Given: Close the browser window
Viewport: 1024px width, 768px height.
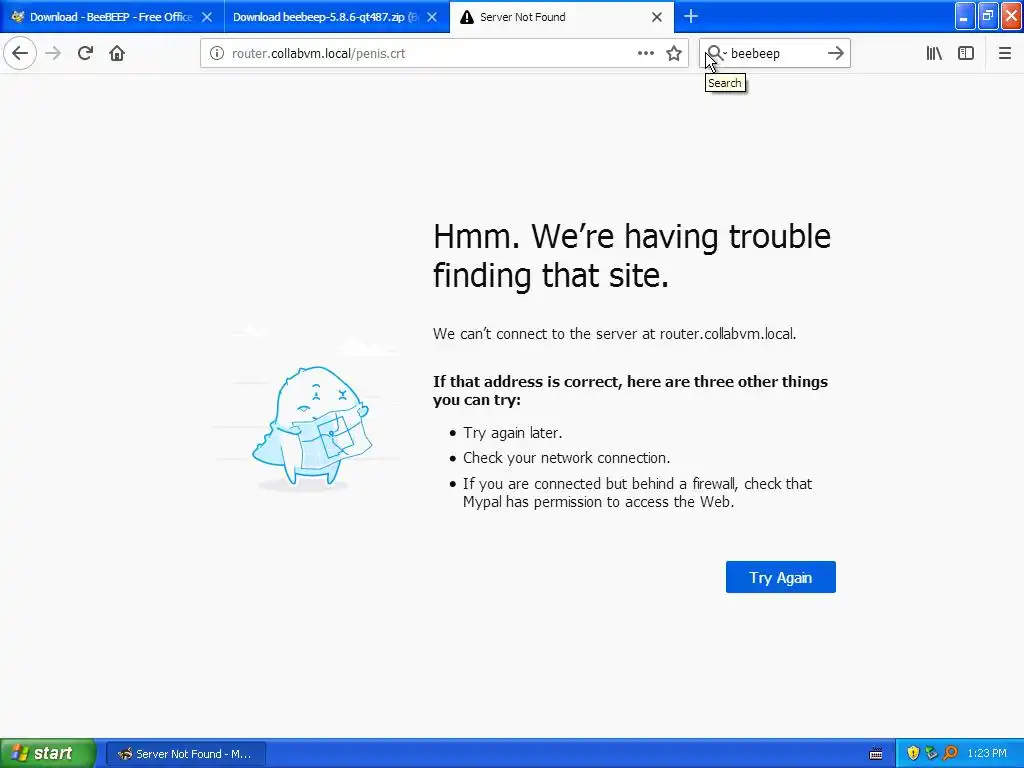Looking at the screenshot, I should [1012, 16].
